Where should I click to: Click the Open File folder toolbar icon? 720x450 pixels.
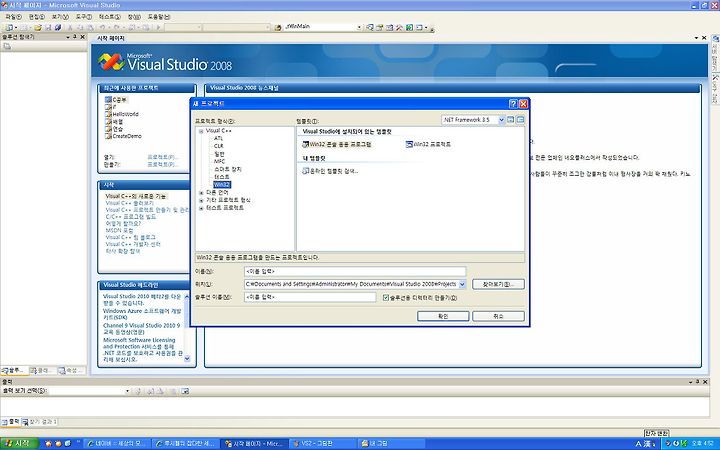tap(38, 28)
